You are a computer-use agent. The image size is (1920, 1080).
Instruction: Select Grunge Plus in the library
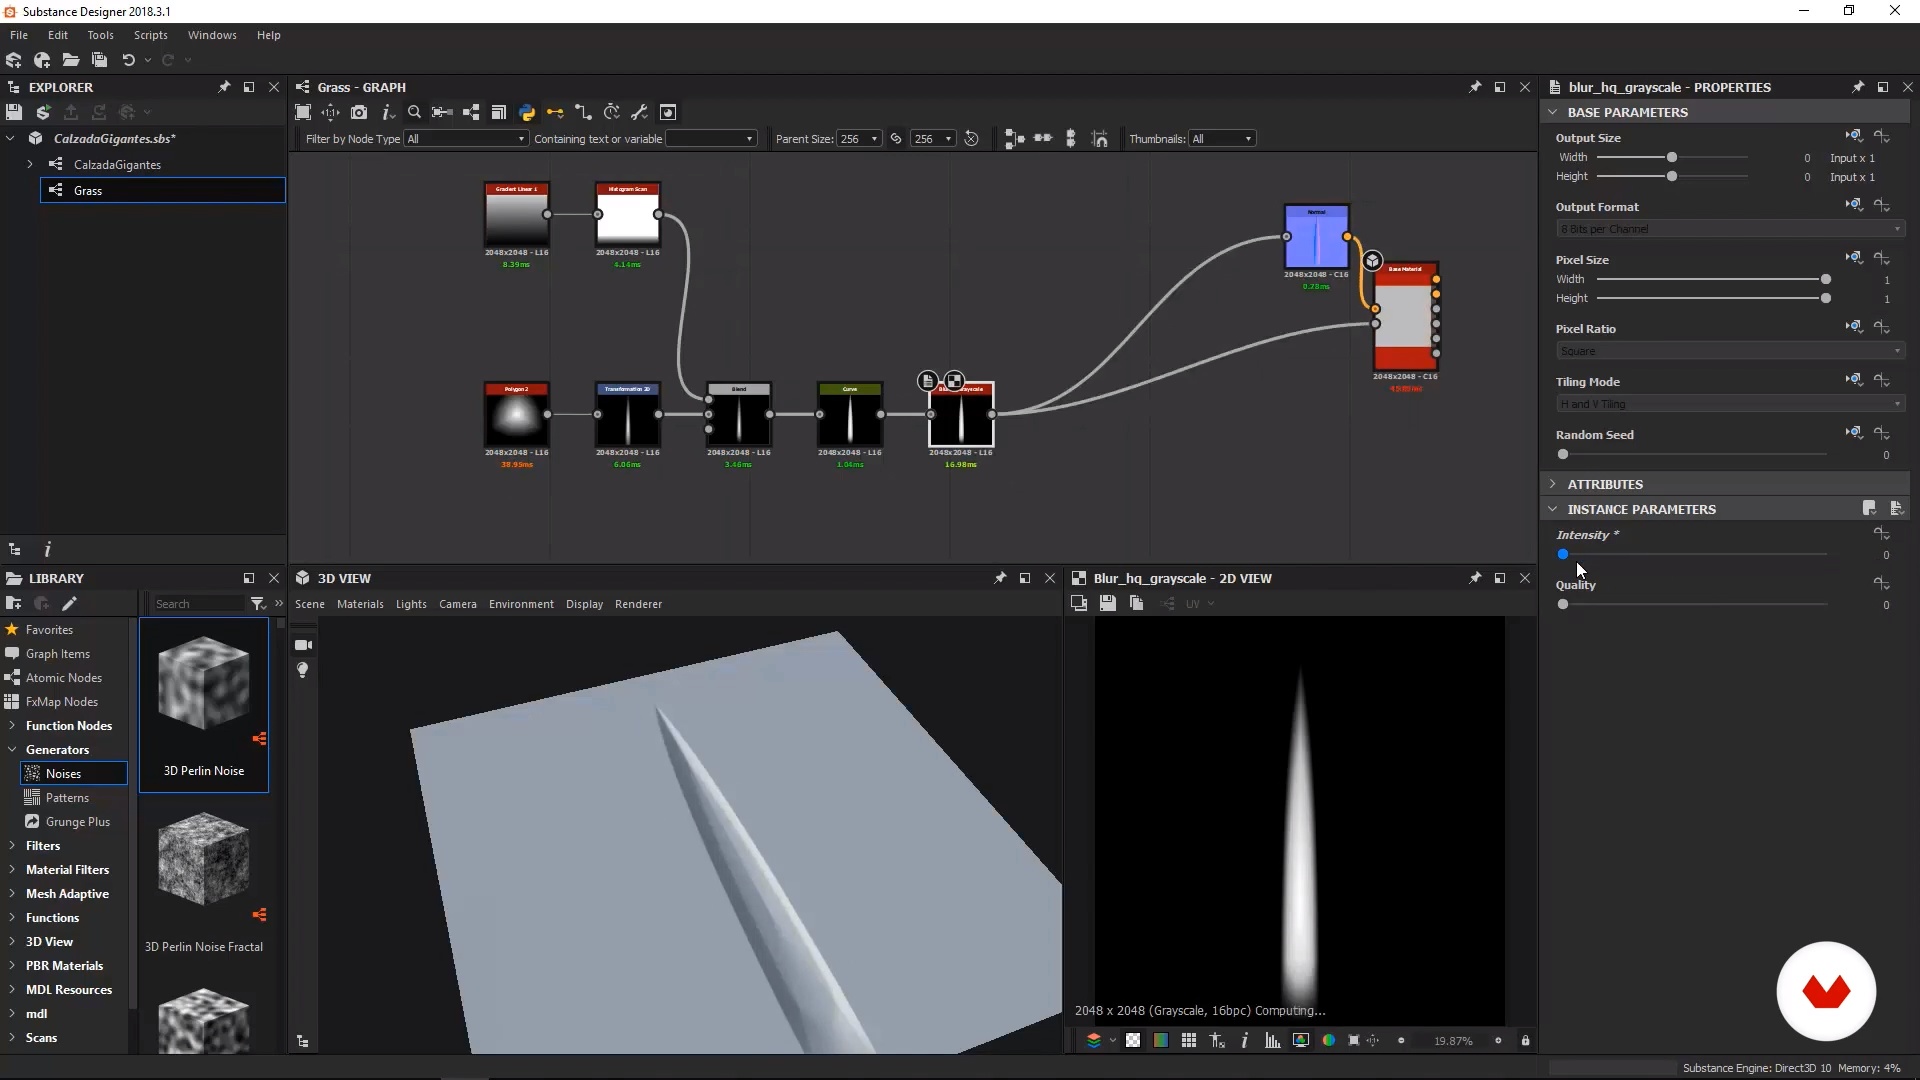77,822
